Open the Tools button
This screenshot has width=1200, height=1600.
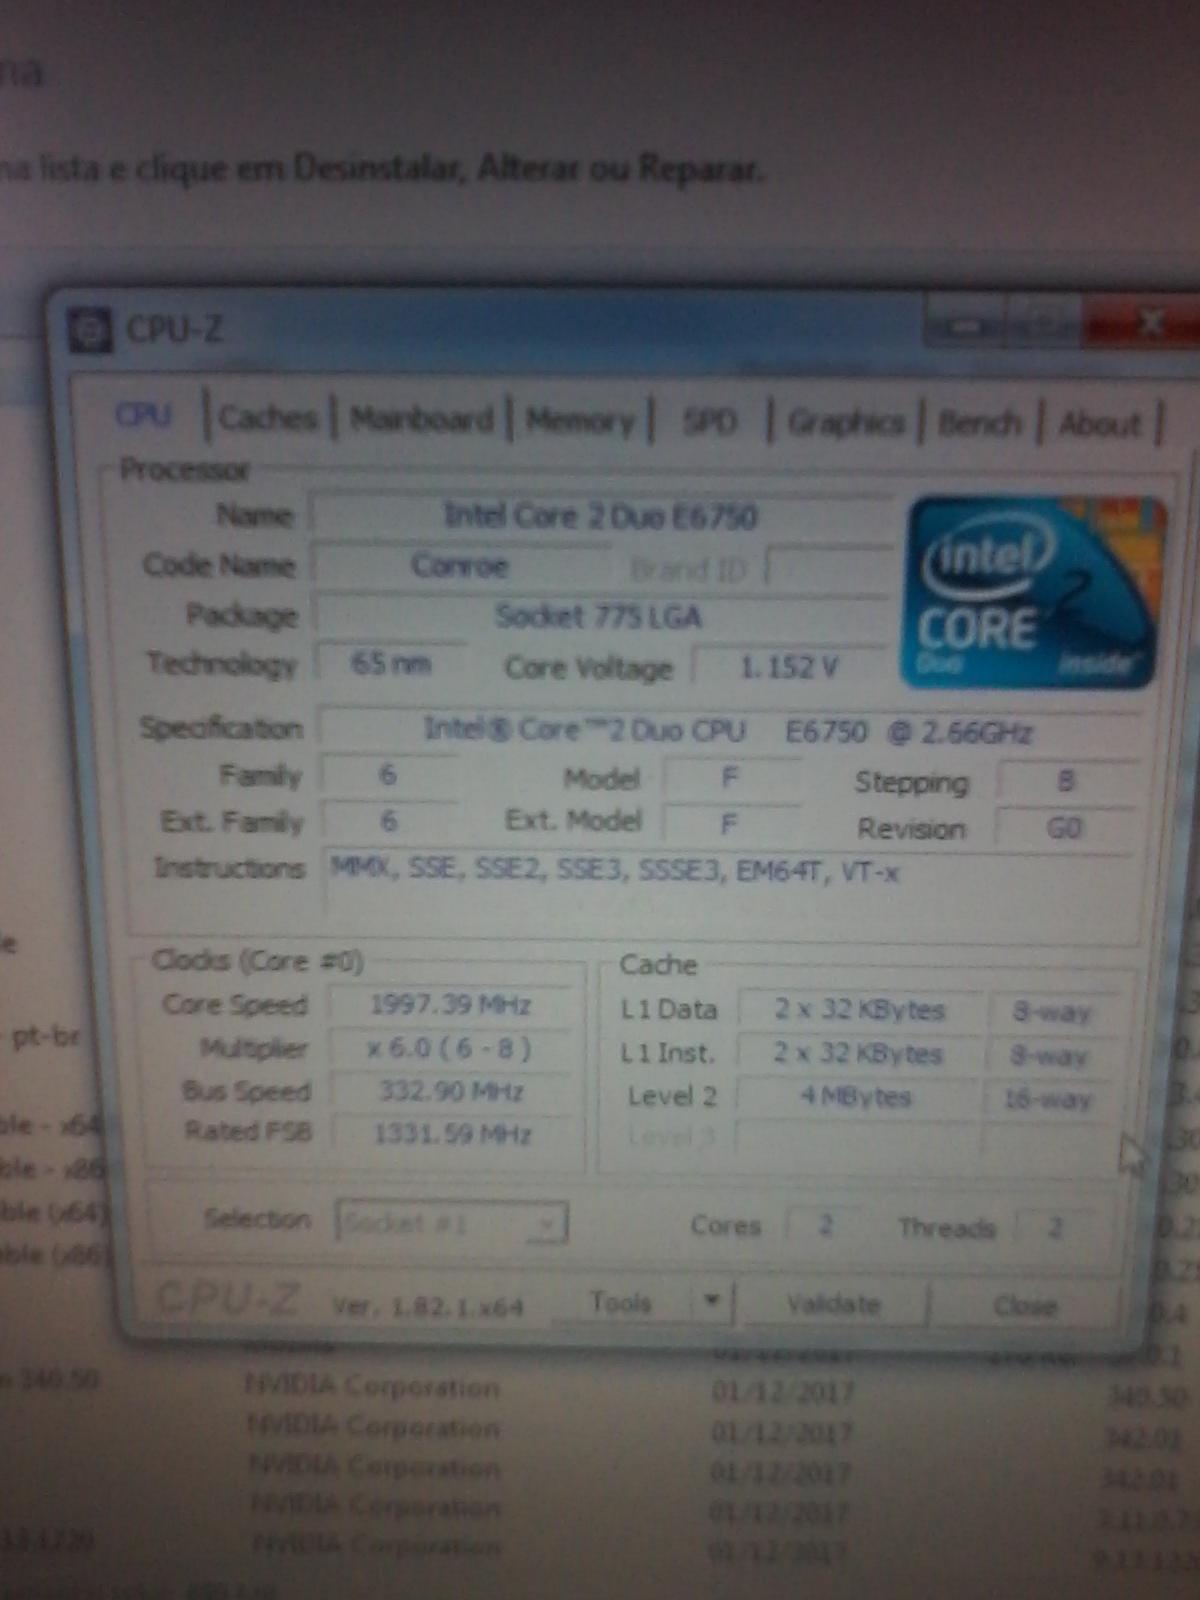click(x=622, y=1302)
